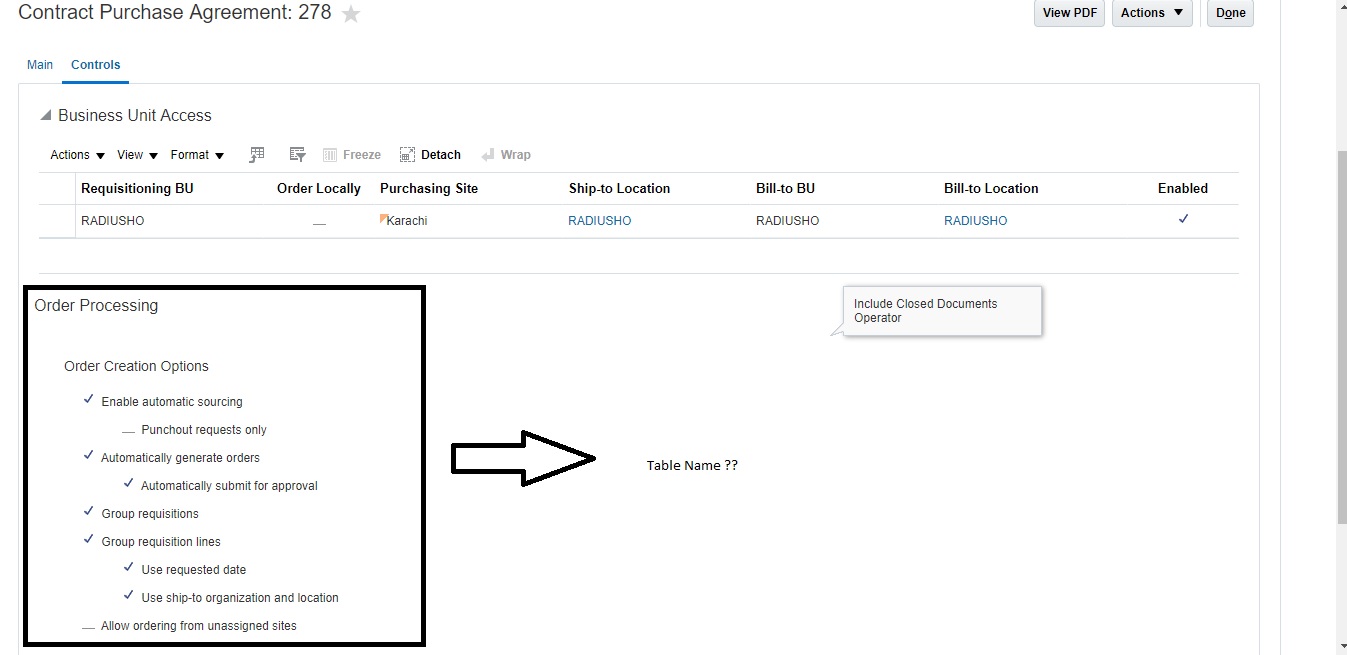The width and height of the screenshot is (1347, 655).
Task: Open the table Actions dropdown menu
Action: [78, 155]
